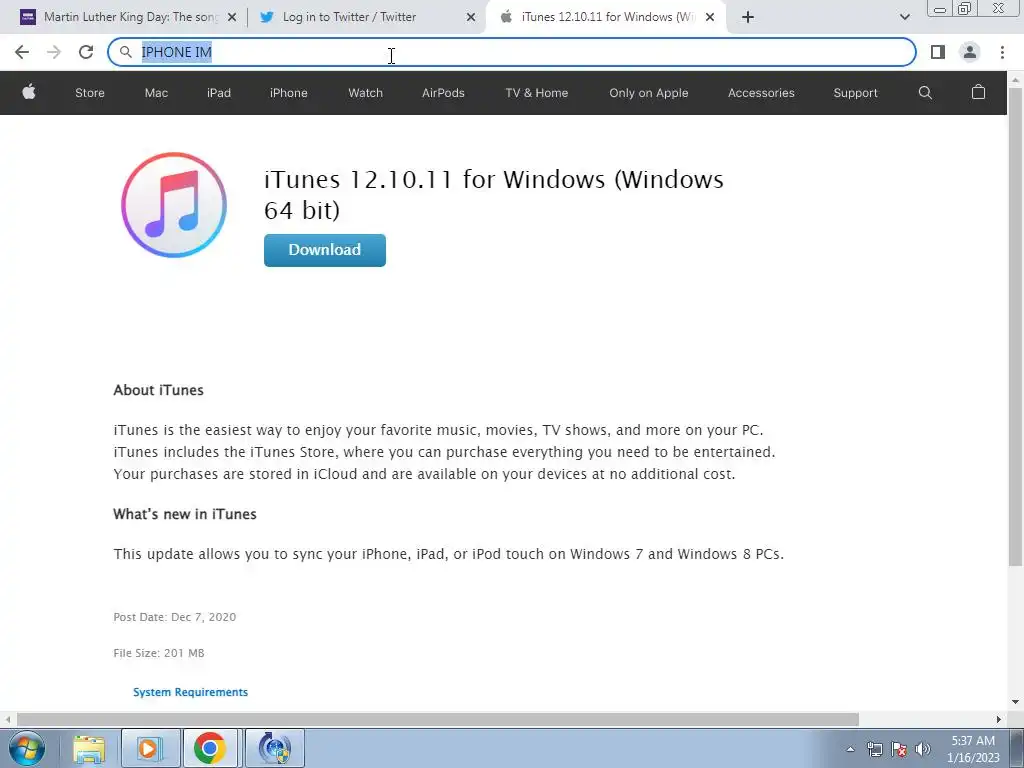
Task: Open the iPad menu item
Action: pyautogui.click(x=219, y=93)
